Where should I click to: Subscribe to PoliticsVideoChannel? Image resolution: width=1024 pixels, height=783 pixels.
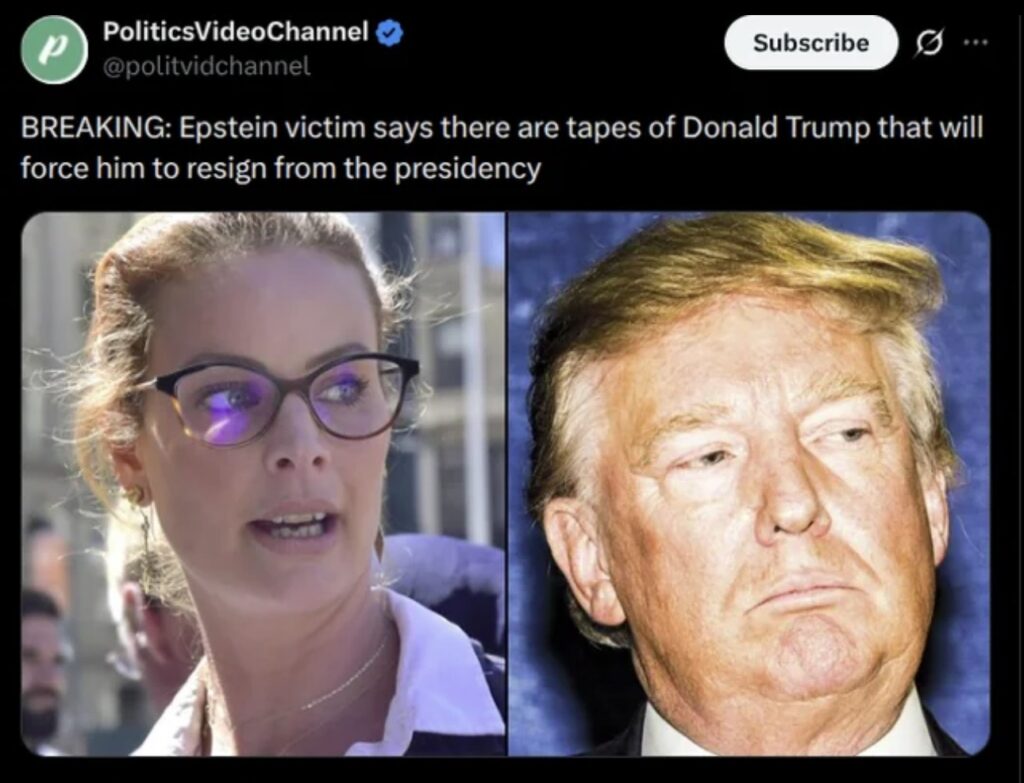coord(811,42)
